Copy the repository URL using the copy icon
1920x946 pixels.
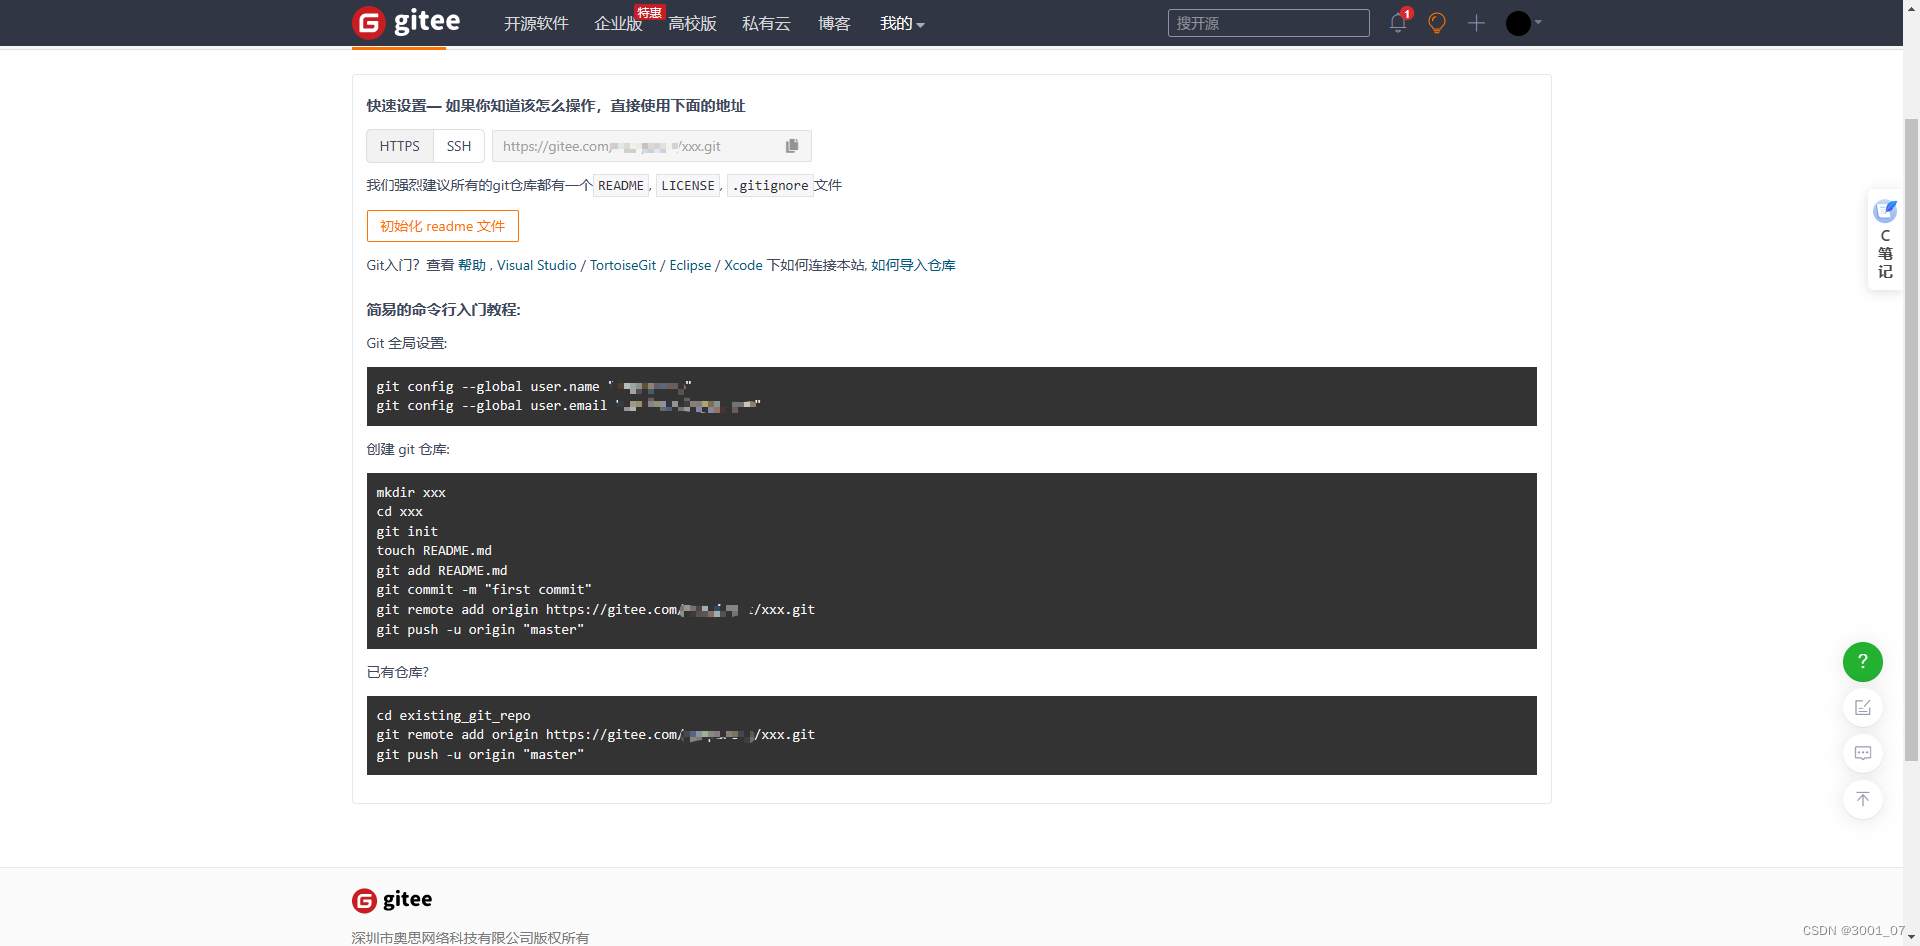pyautogui.click(x=791, y=146)
